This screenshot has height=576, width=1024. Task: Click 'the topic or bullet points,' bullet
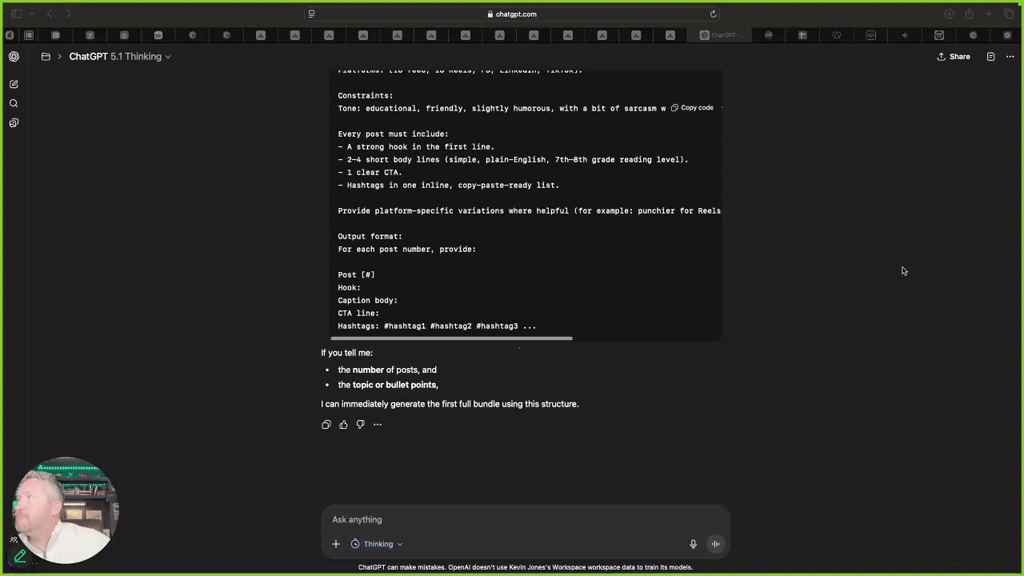click(x=388, y=385)
